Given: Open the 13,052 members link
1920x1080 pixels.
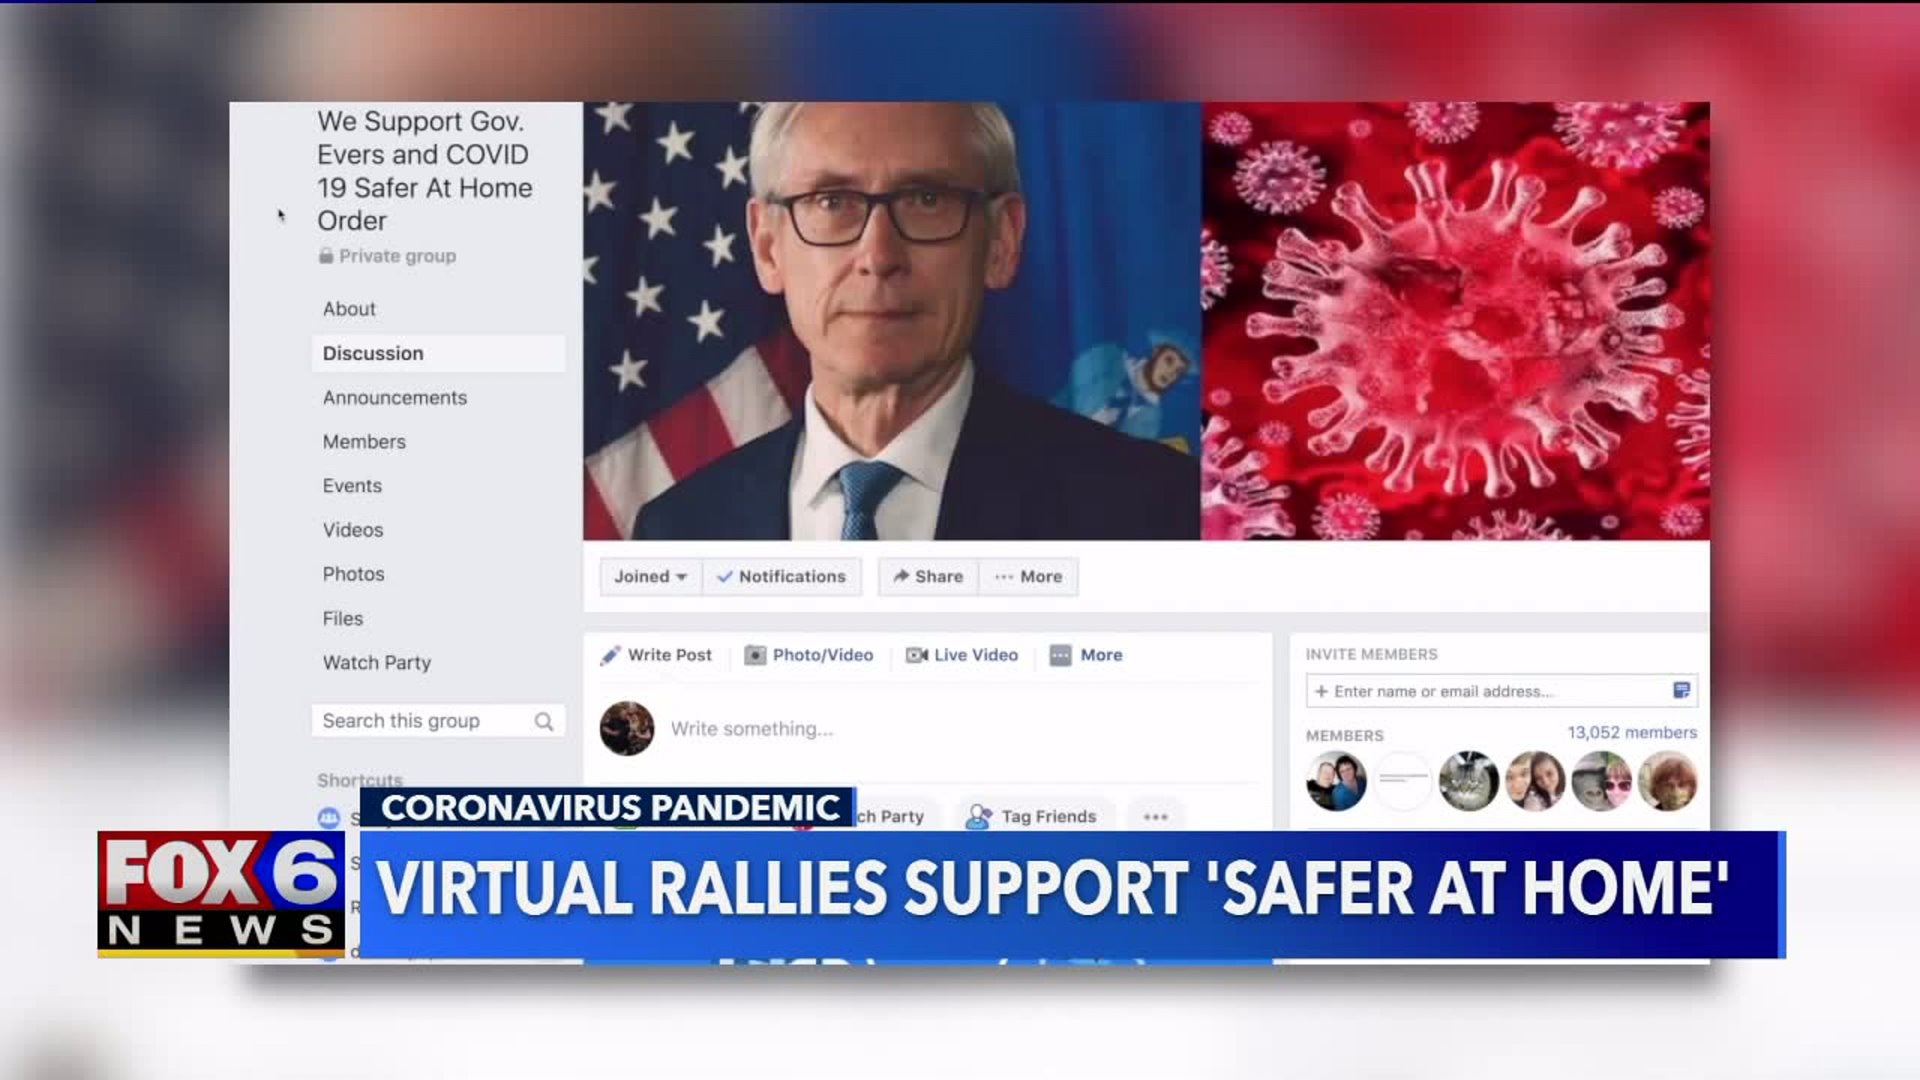Looking at the screenshot, I should [1632, 733].
